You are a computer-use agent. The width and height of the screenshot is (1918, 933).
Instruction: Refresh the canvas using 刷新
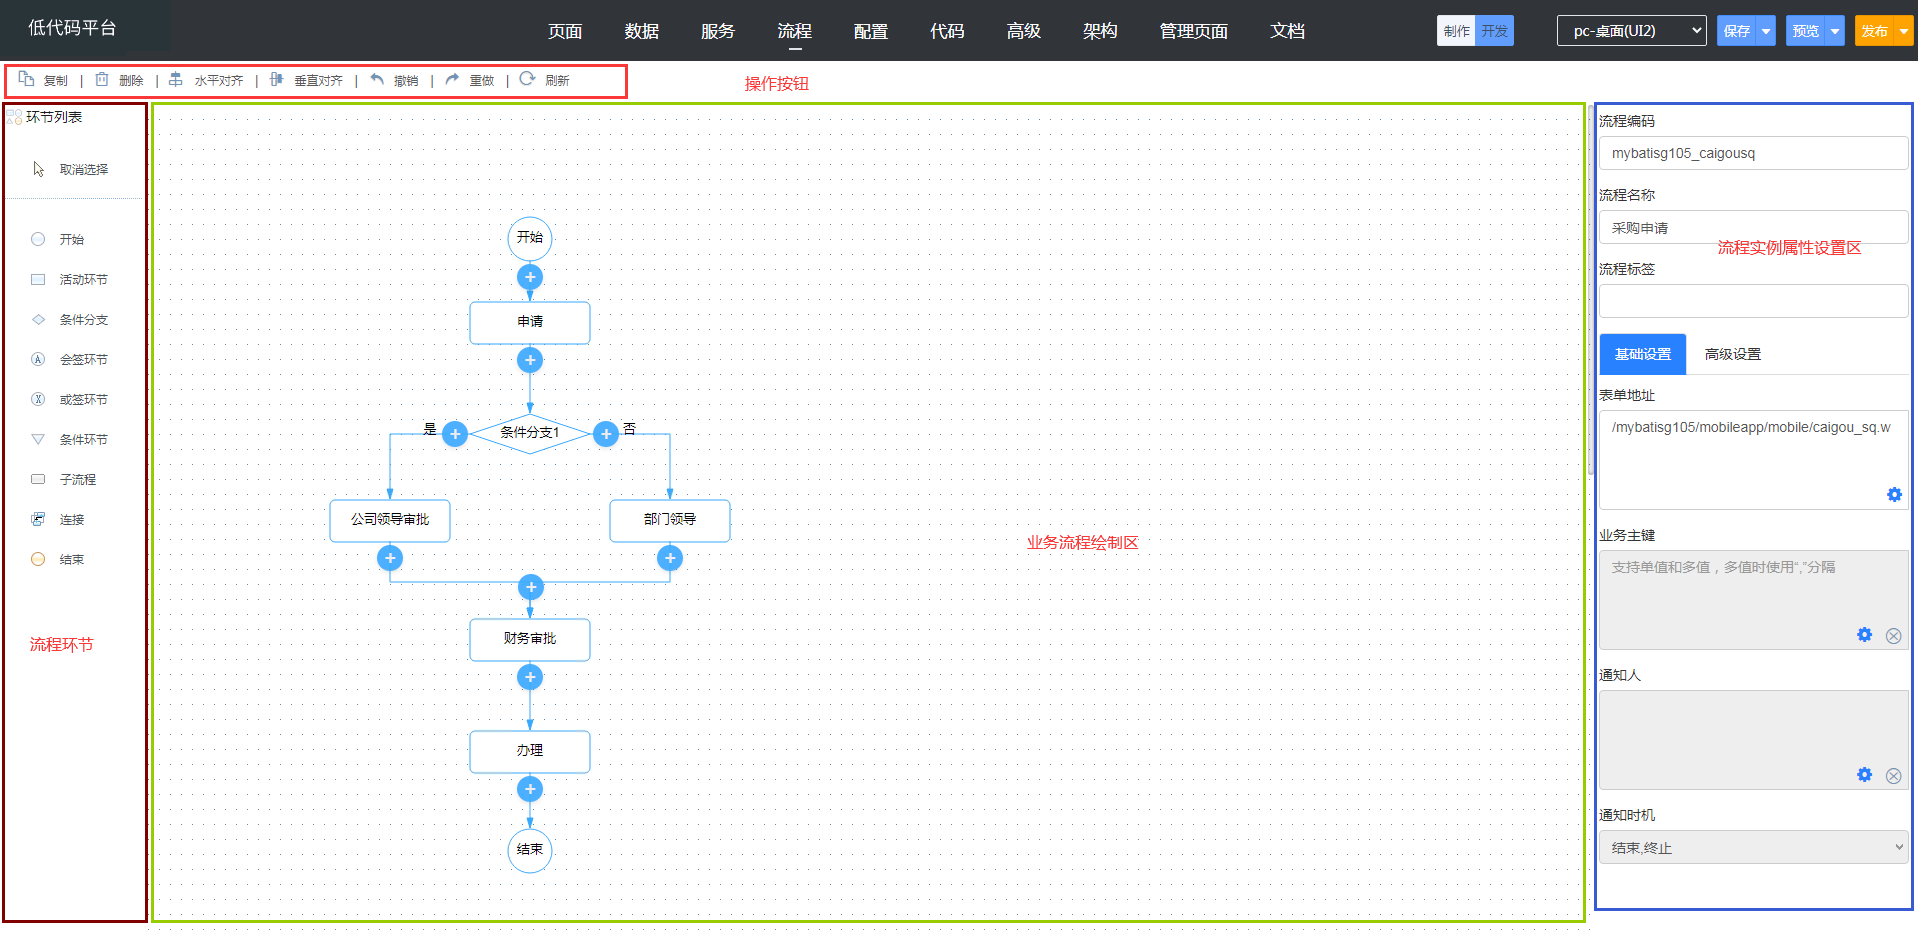528,79
